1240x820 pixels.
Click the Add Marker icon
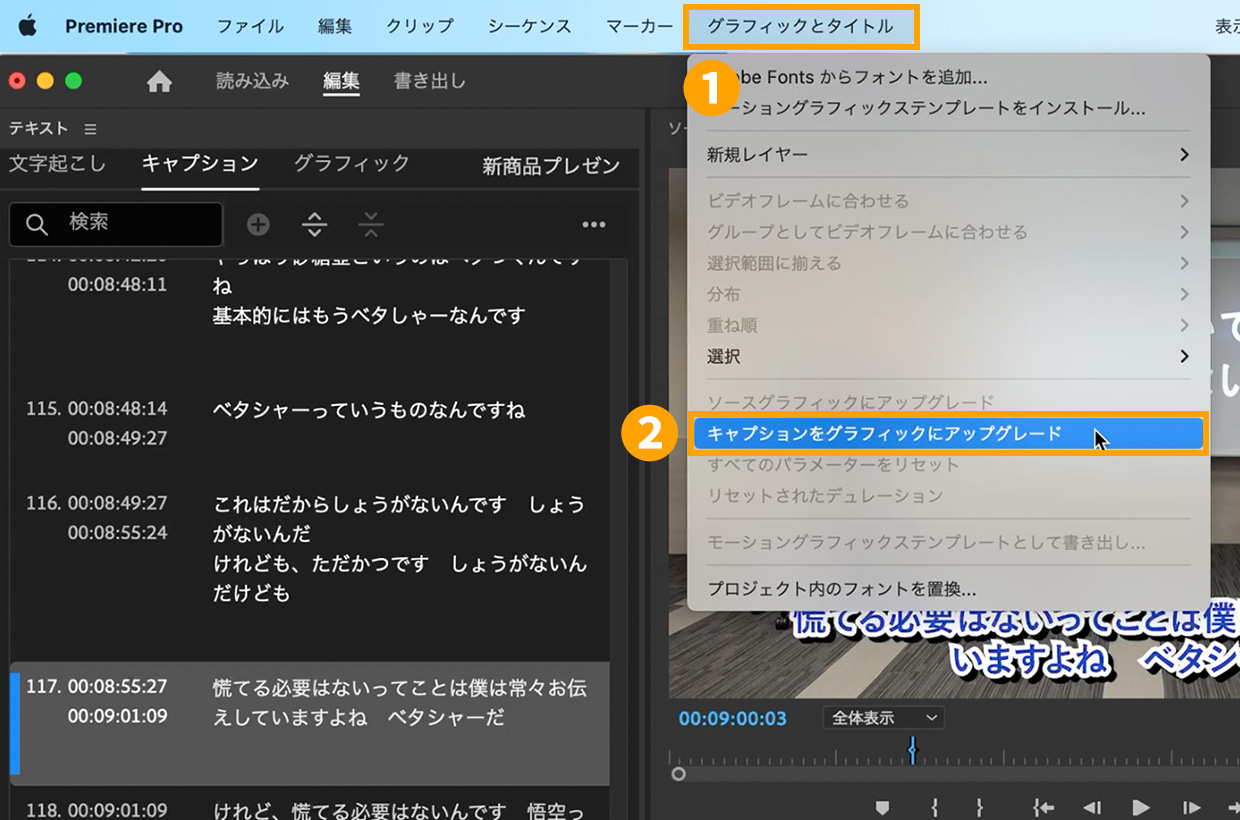[882, 807]
